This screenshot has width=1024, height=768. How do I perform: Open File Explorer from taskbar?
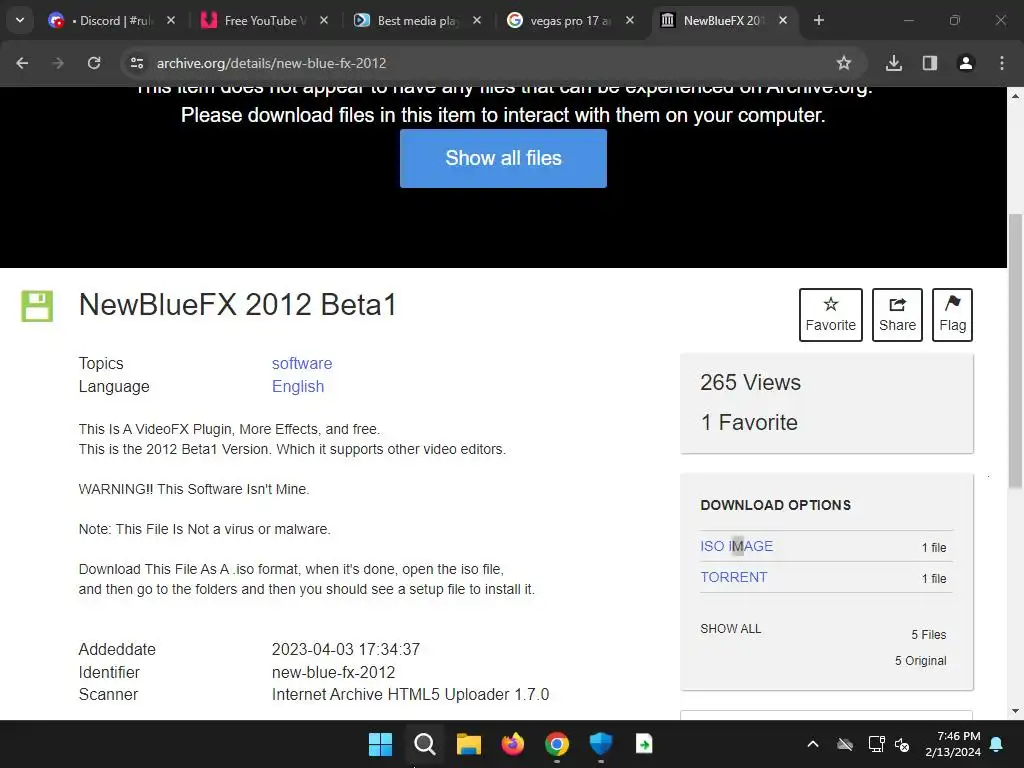pos(468,744)
